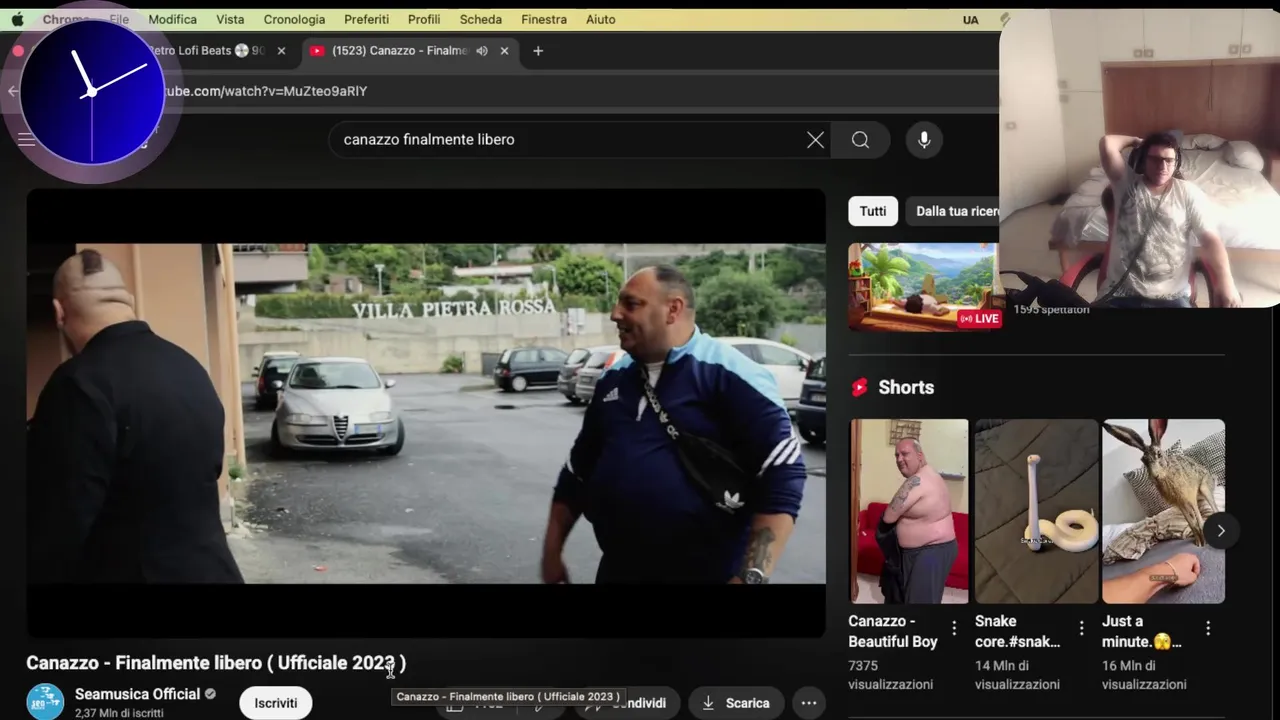Open the Profili menu
Viewport: 1280px width, 720px height.
[x=424, y=19]
